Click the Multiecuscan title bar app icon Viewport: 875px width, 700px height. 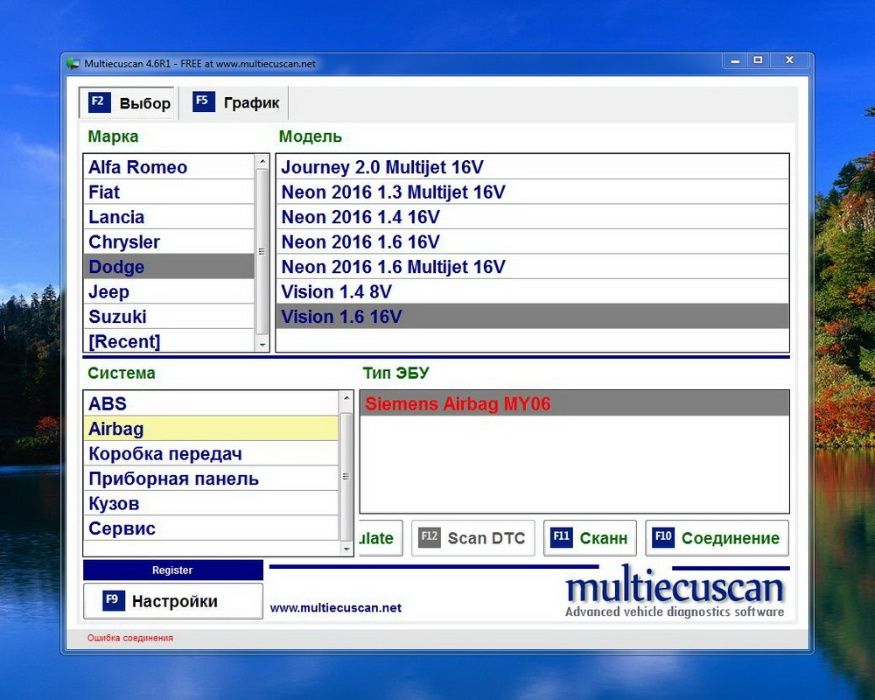73,64
